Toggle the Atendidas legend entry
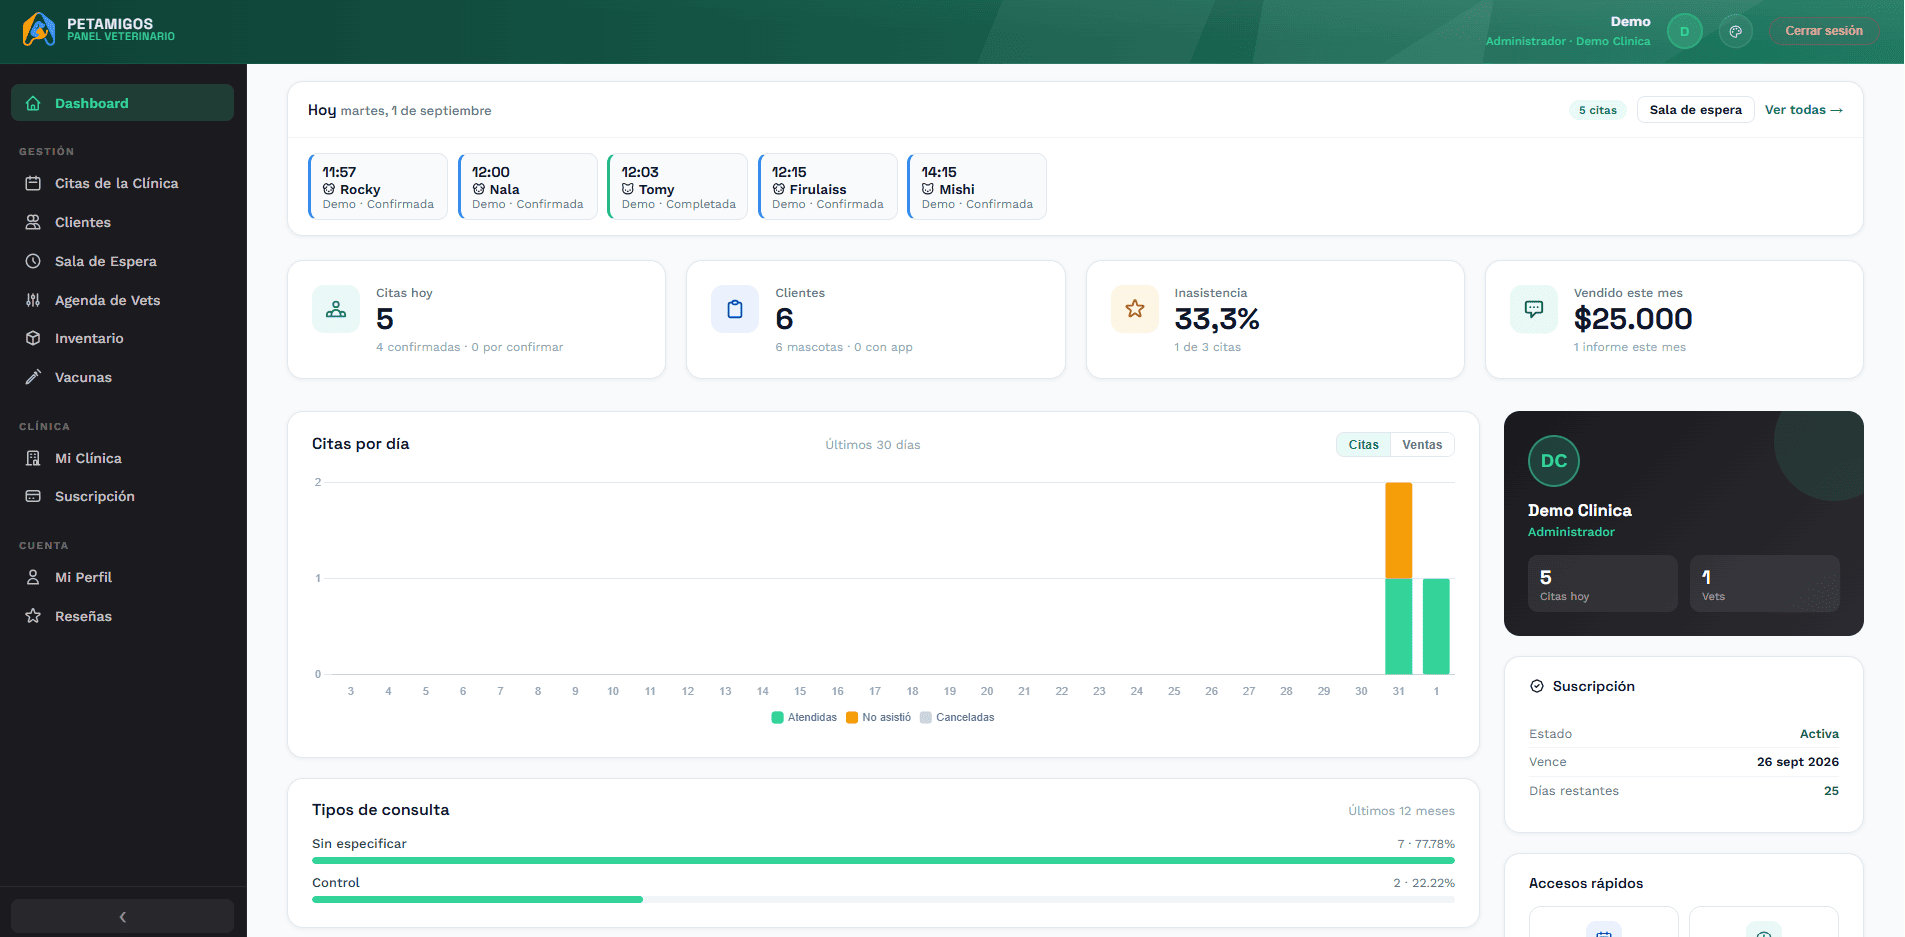This screenshot has height=937, width=1905. pyautogui.click(x=804, y=717)
